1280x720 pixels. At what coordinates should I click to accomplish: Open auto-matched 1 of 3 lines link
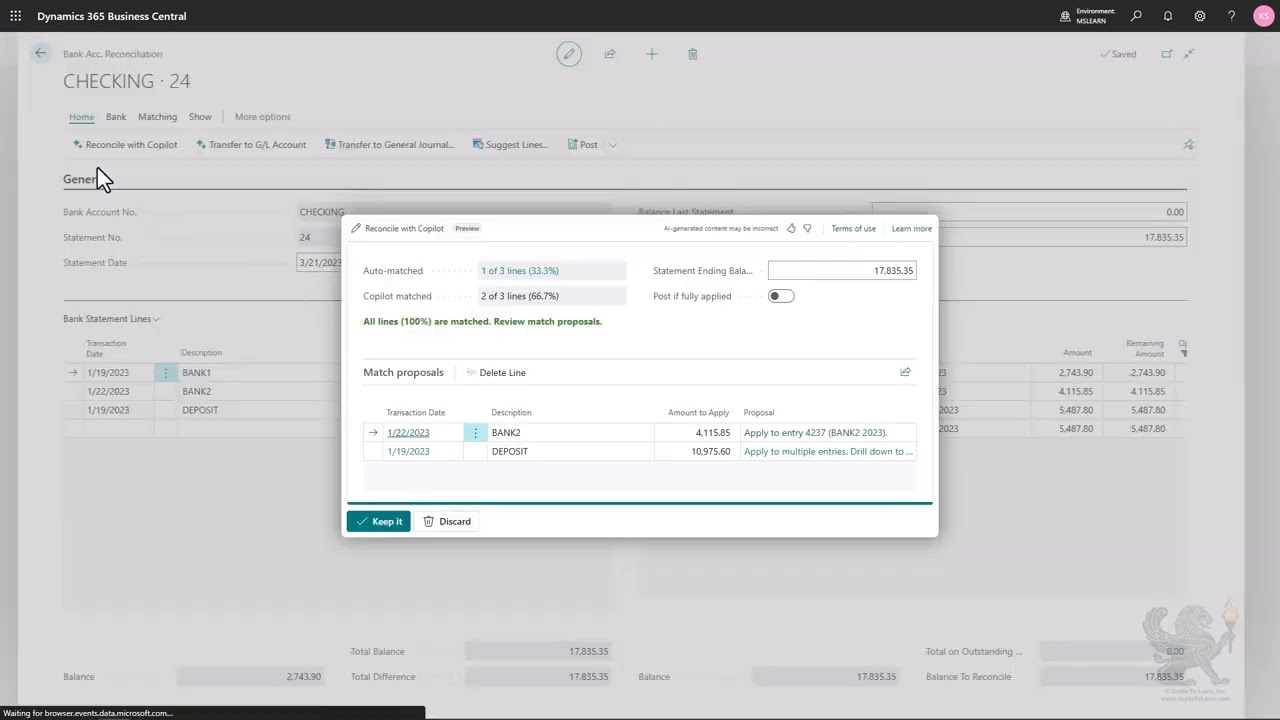pyautogui.click(x=519, y=271)
